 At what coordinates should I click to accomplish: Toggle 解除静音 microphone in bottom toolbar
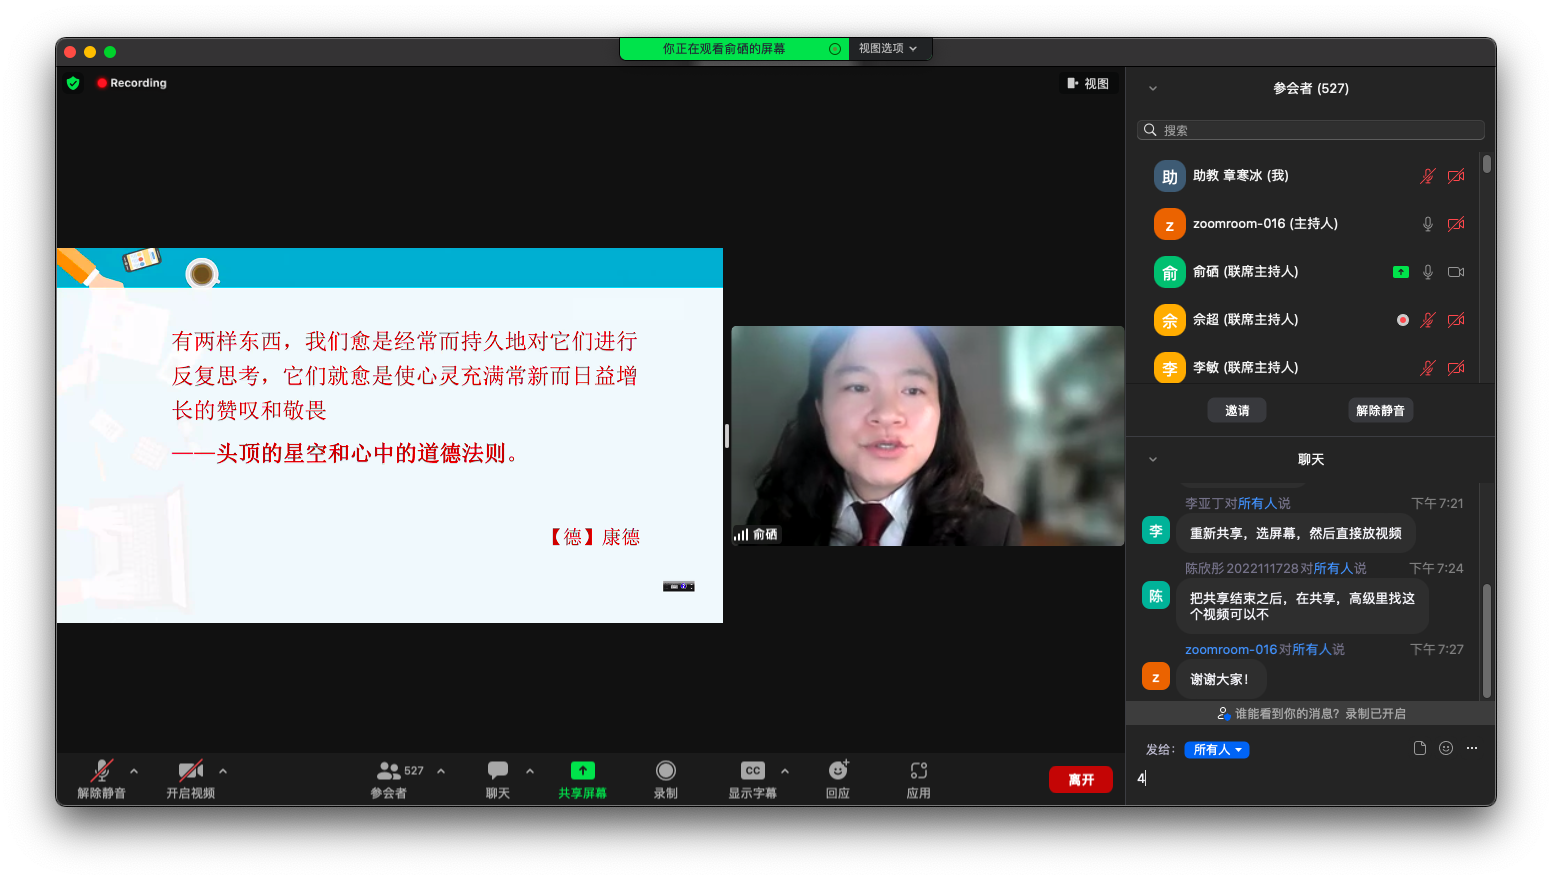tap(101, 771)
